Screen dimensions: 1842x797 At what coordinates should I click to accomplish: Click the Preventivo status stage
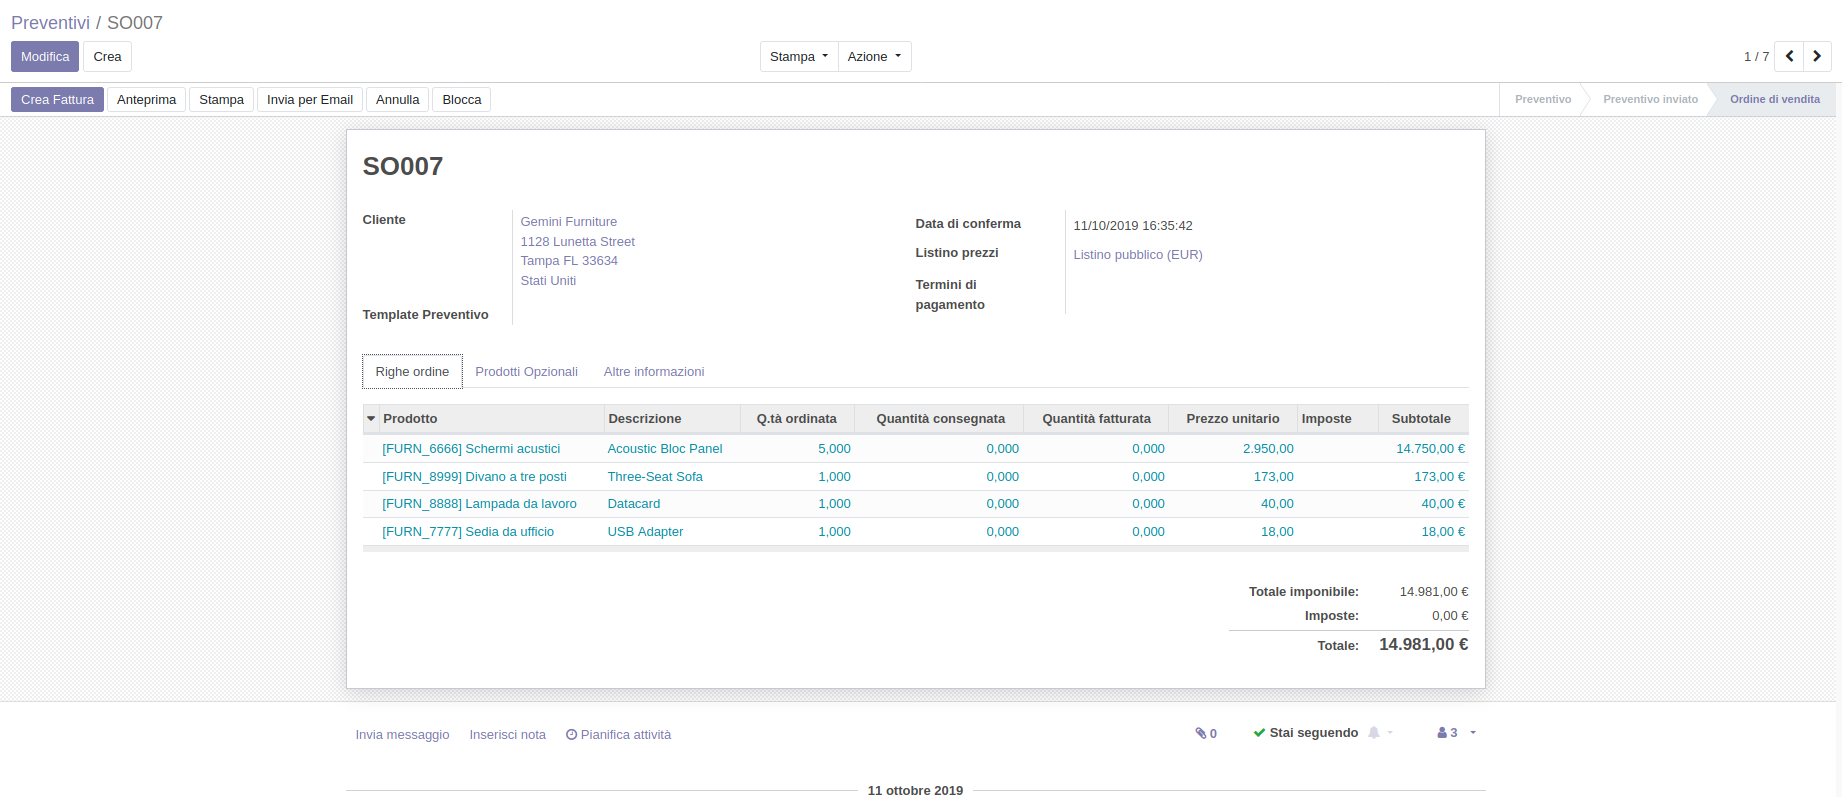pos(1543,99)
